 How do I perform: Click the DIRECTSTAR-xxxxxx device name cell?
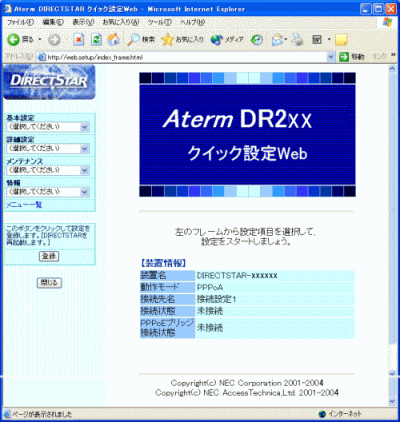tap(275, 276)
